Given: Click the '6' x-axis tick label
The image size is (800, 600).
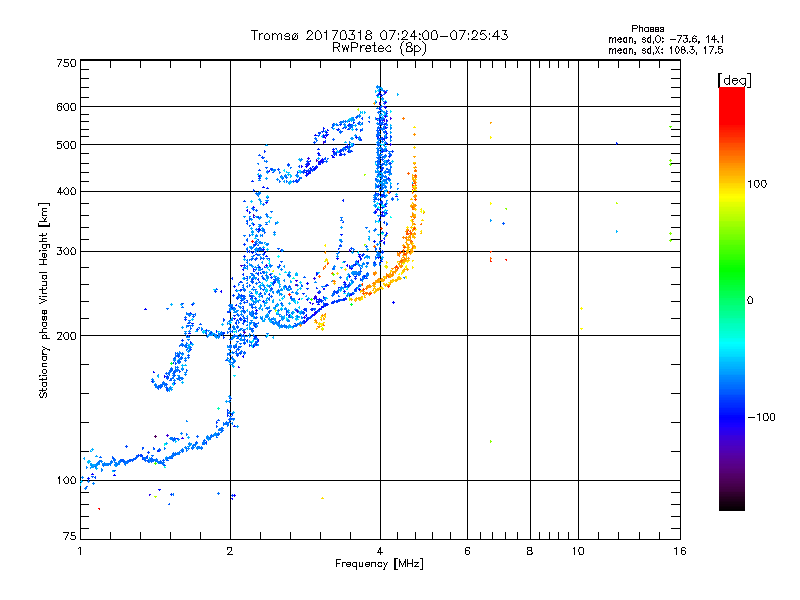Looking at the screenshot, I should coord(467,551).
